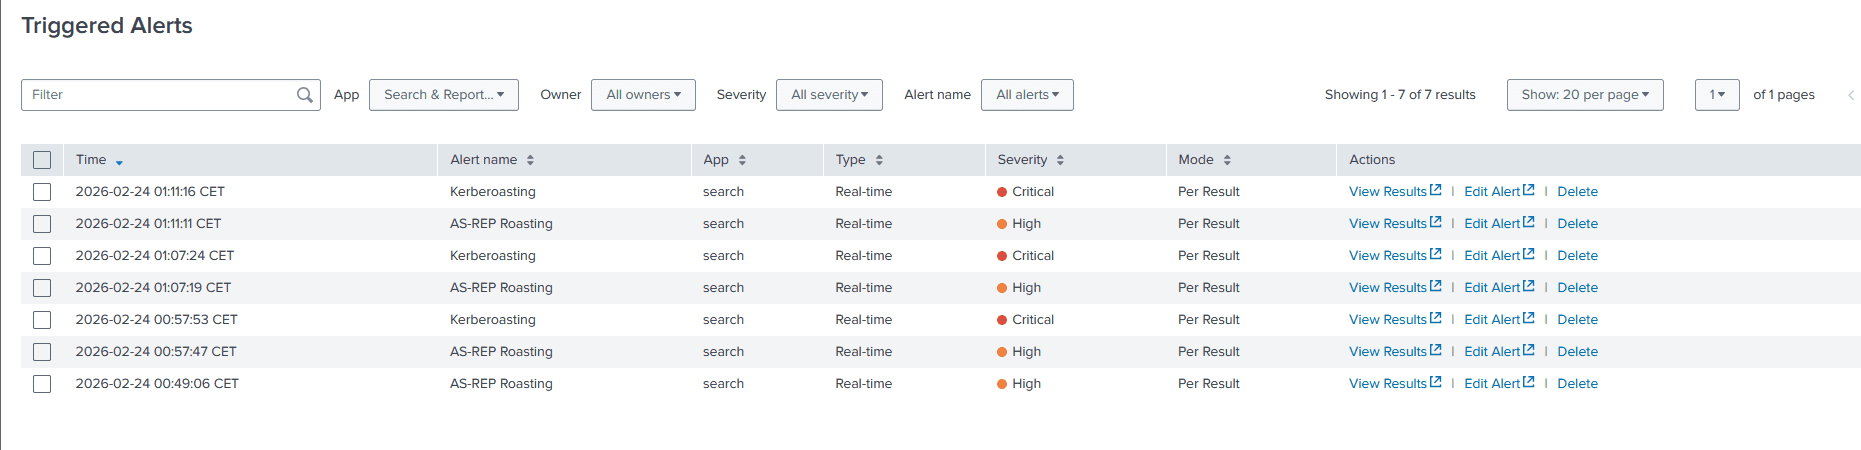
Task: View Results for 01:07:24 Kerberoasting alert
Action: tap(1394, 256)
